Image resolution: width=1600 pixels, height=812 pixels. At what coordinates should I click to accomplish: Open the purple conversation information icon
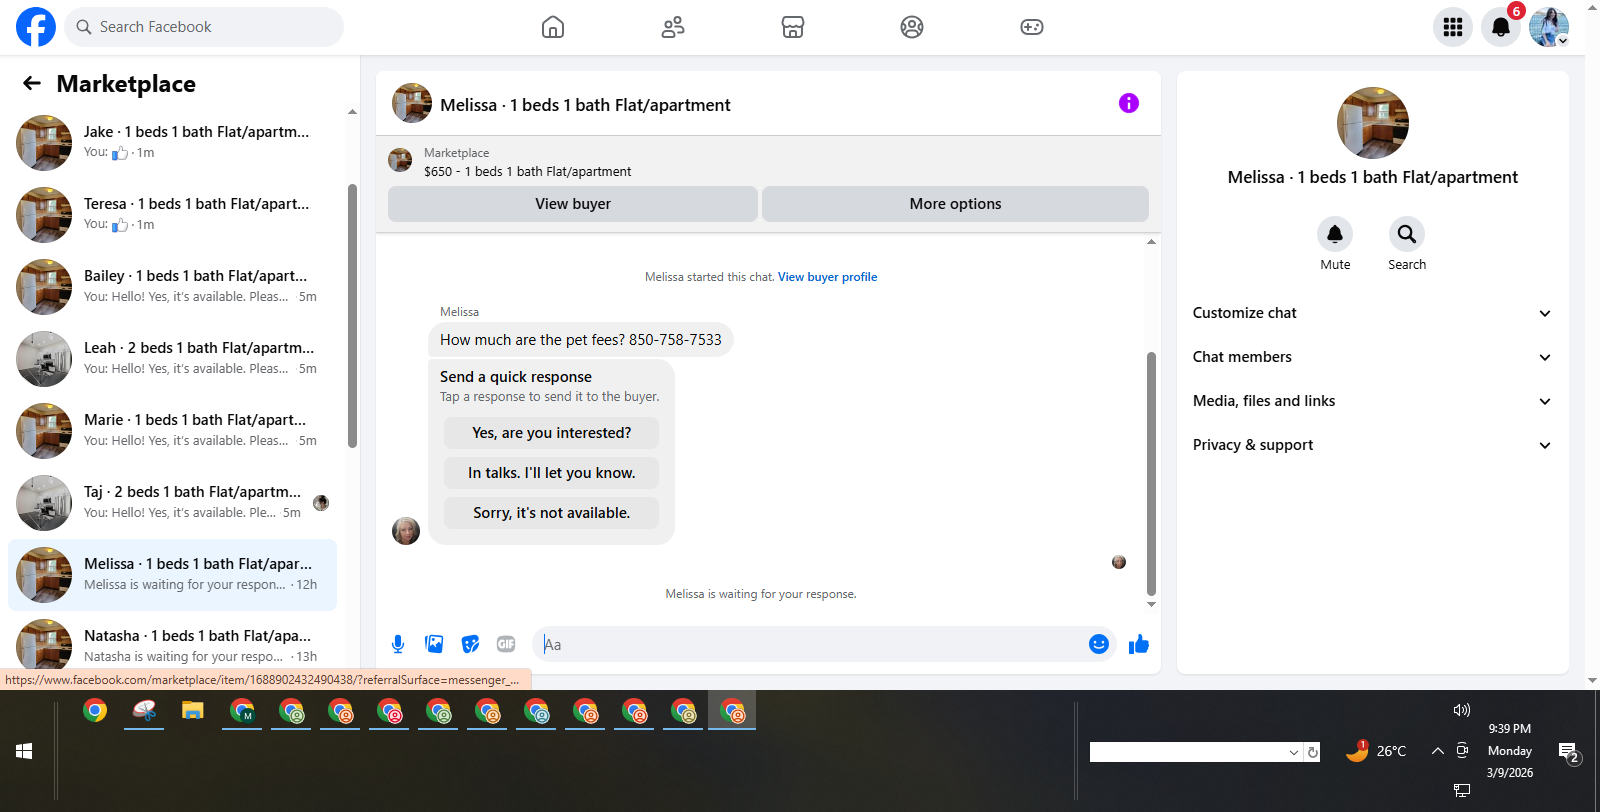1129,103
